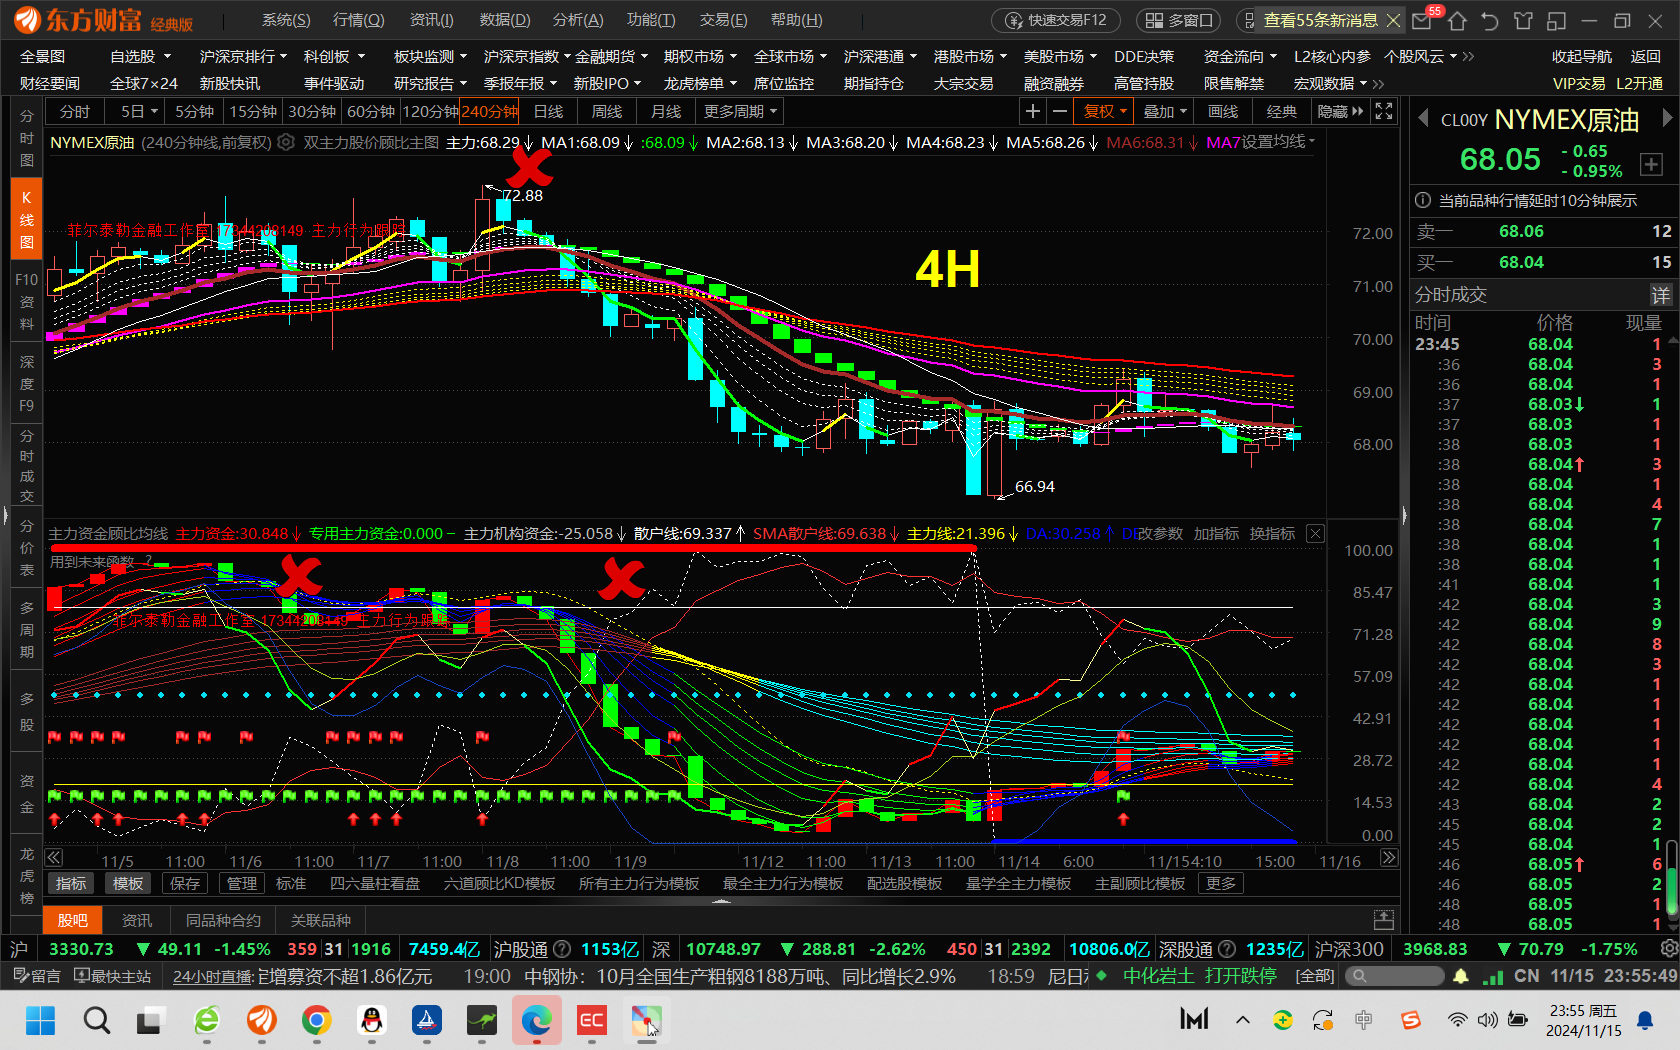
Task: Toggle the 指标 indicator mode button
Action: pos(71,884)
